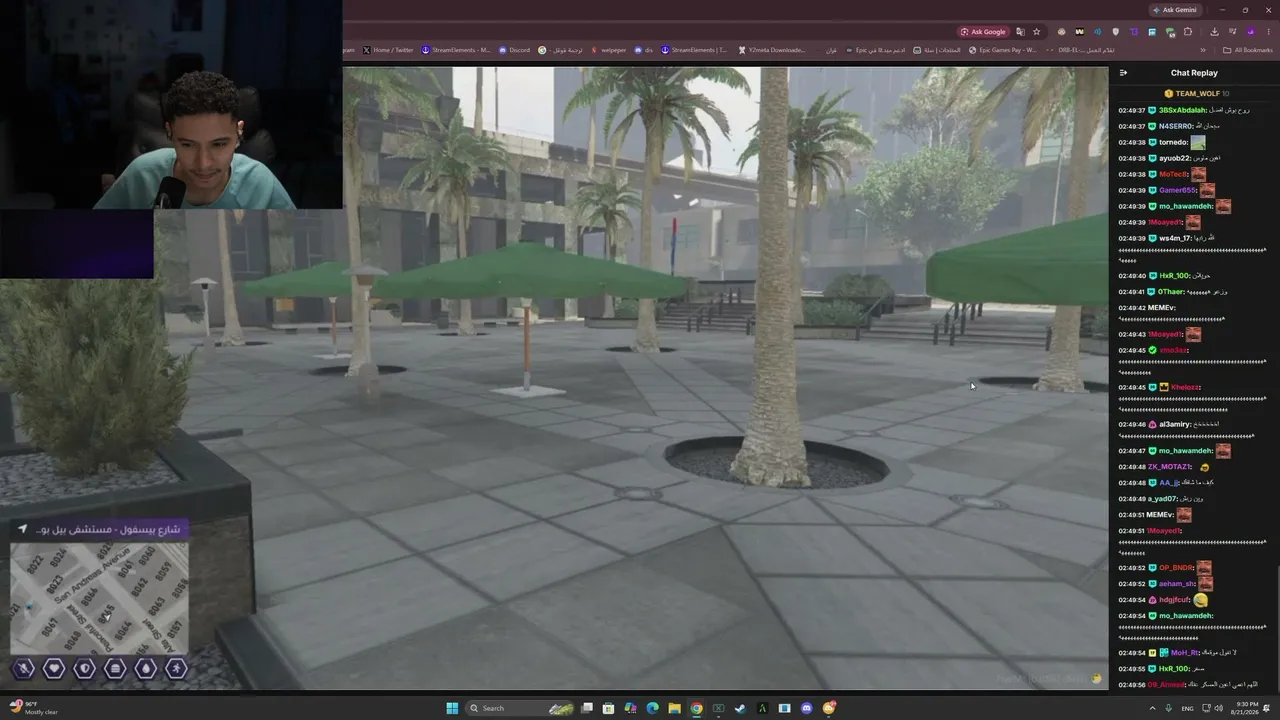This screenshot has width=1280, height=720.
Task: Click username ZK_MOTAZ1 in chat
Action: (x=1169, y=467)
